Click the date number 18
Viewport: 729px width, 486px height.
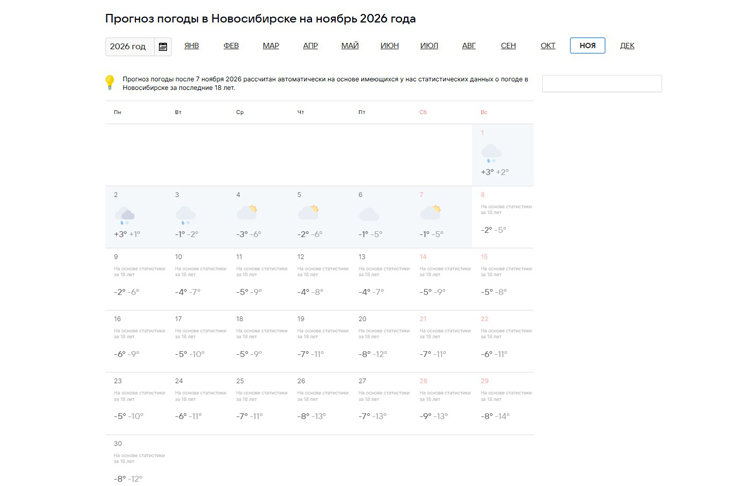click(x=240, y=319)
